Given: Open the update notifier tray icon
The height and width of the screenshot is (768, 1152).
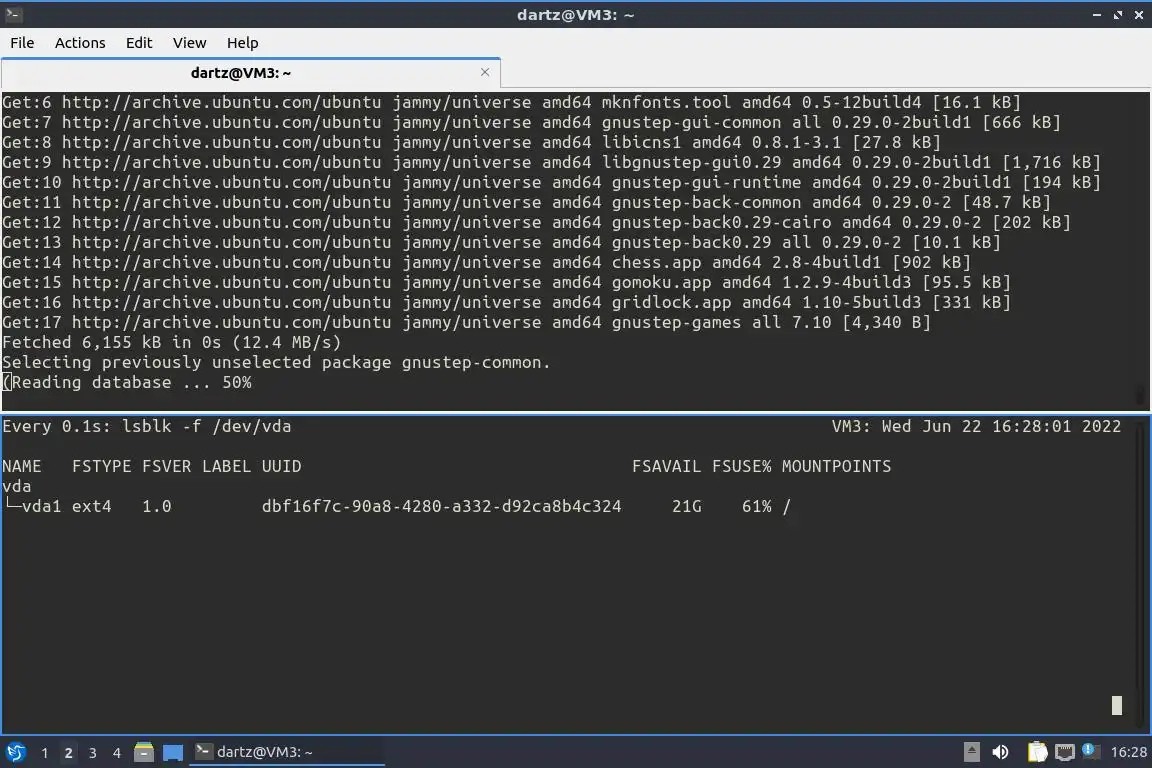Looking at the screenshot, I should (x=1090, y=751).
